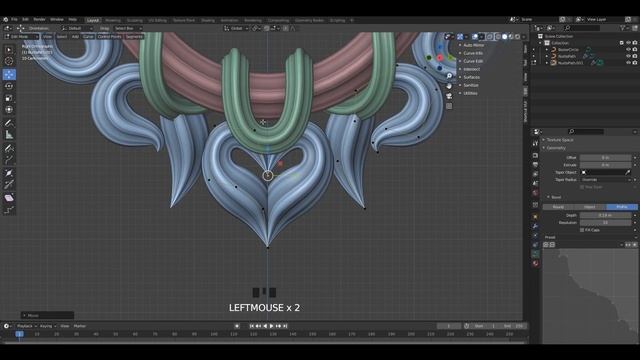
Task: Open the Tool properties tab
Action: pos(535,144)
